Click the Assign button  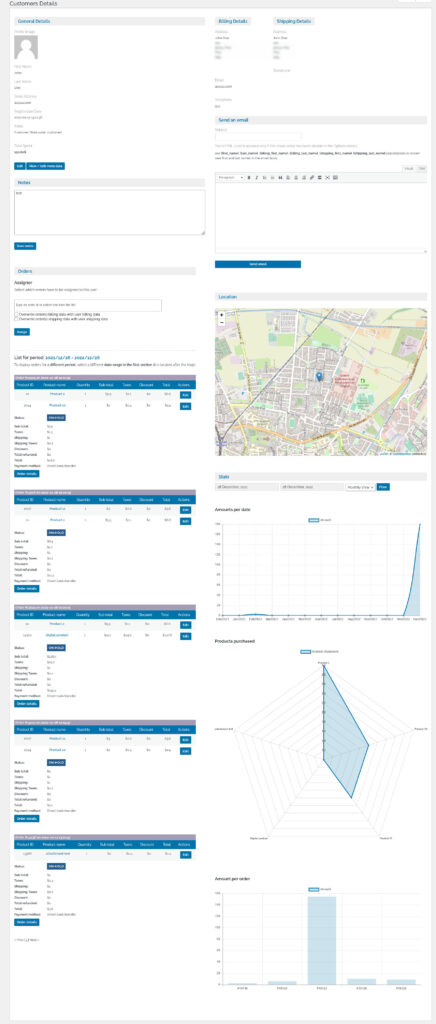click(x=22, y=332)
